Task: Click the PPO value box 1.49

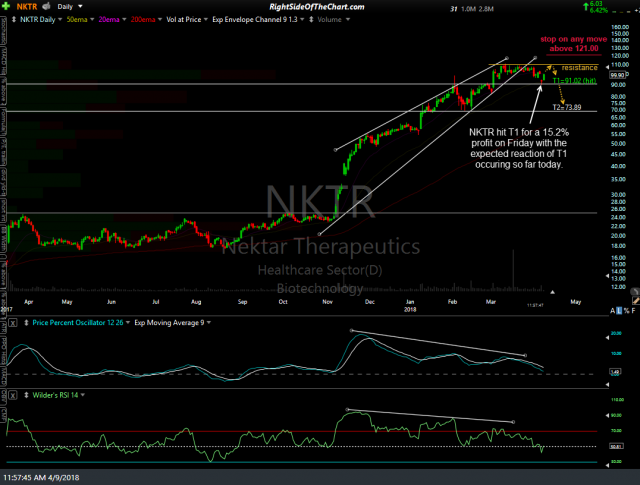Action: [x=615, y=372]
